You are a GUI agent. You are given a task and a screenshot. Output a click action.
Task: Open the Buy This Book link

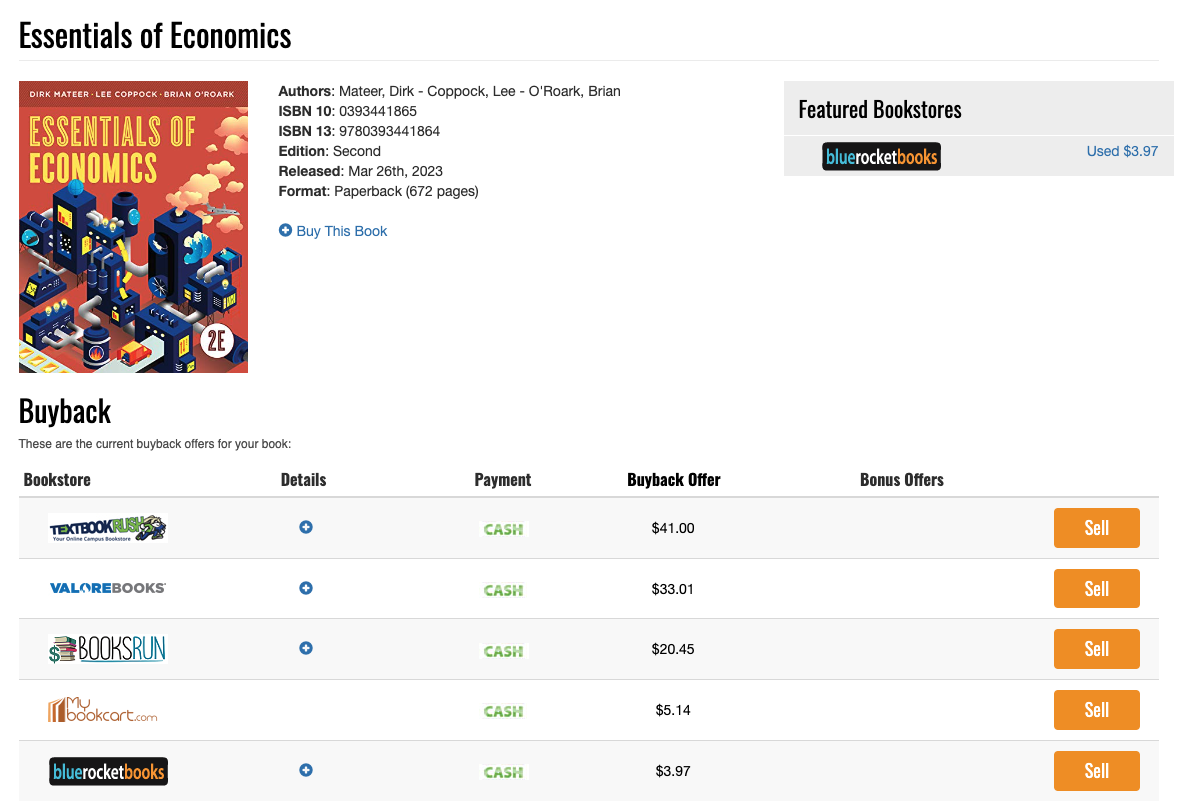340,230
